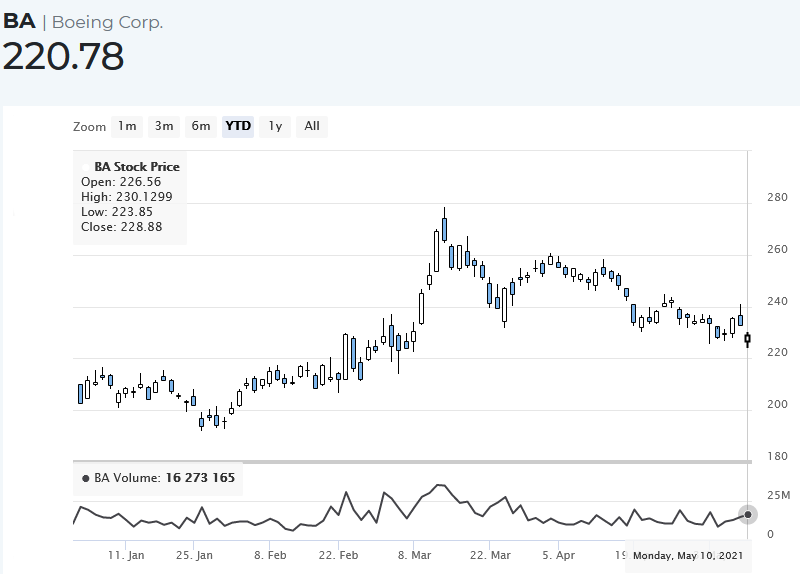Click the active YTD zoom button
The height and width of the screenshot is (574, 800).
[238, 126]
